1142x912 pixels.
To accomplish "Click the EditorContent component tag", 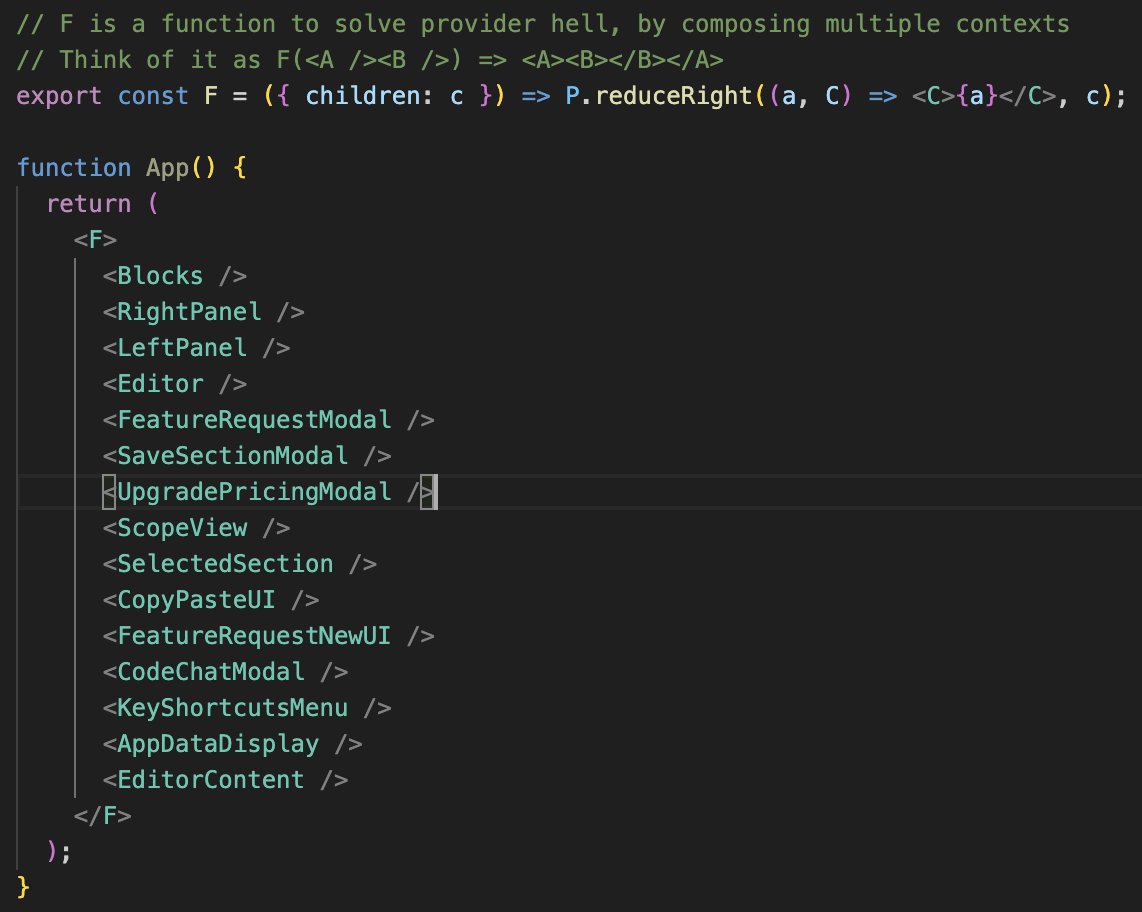I will point(226,780).
